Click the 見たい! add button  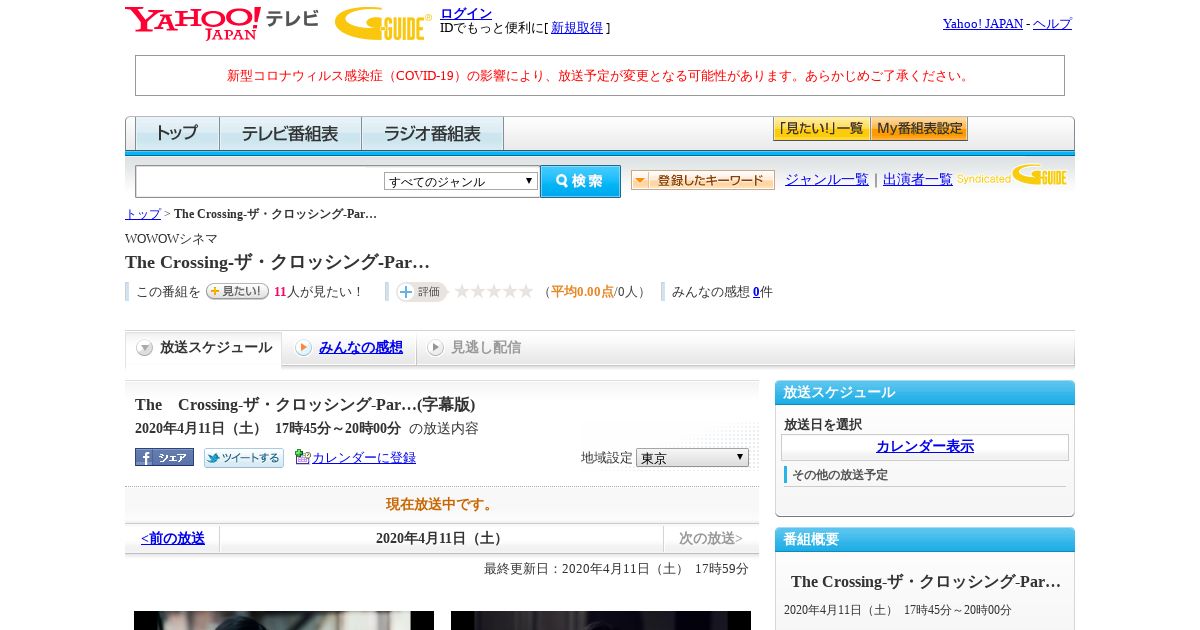click(237, 291)
